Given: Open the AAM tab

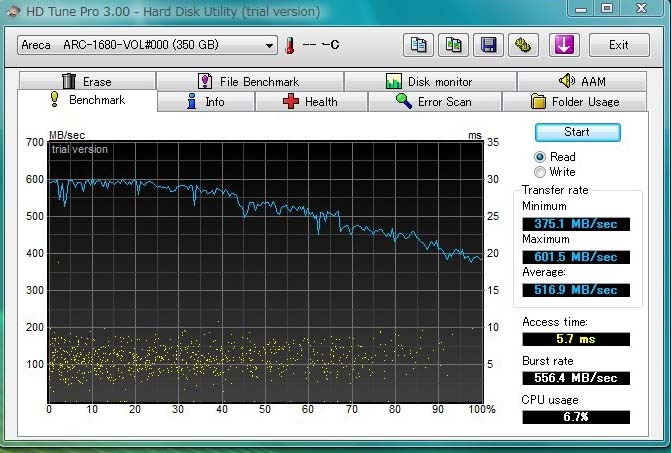Looking at the screenshot, I should coord(582,82).
